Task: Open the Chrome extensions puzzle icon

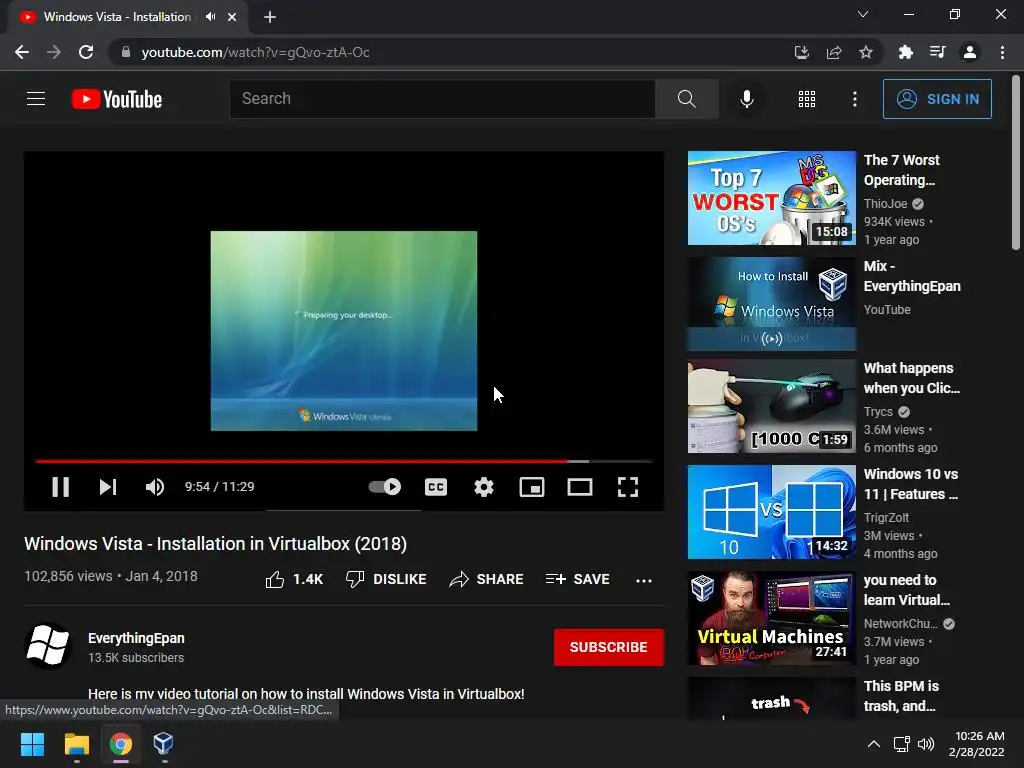Action: tap(905, 52)
